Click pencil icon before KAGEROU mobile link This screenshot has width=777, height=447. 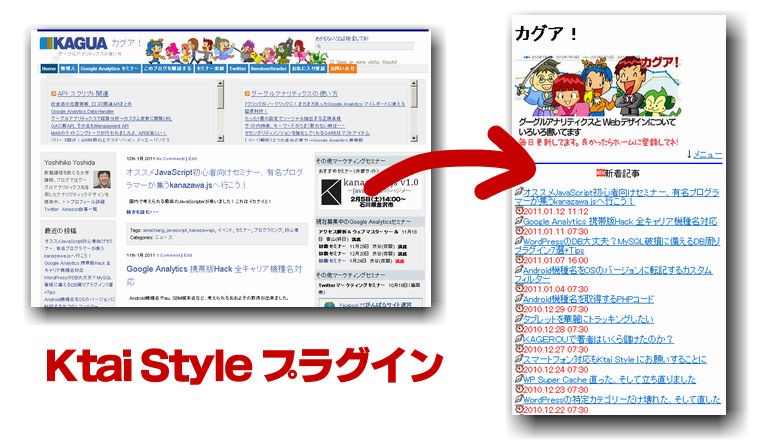(519, 339)
